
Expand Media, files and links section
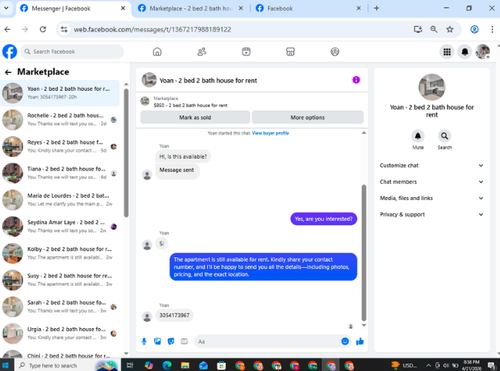tap(432, 198)
